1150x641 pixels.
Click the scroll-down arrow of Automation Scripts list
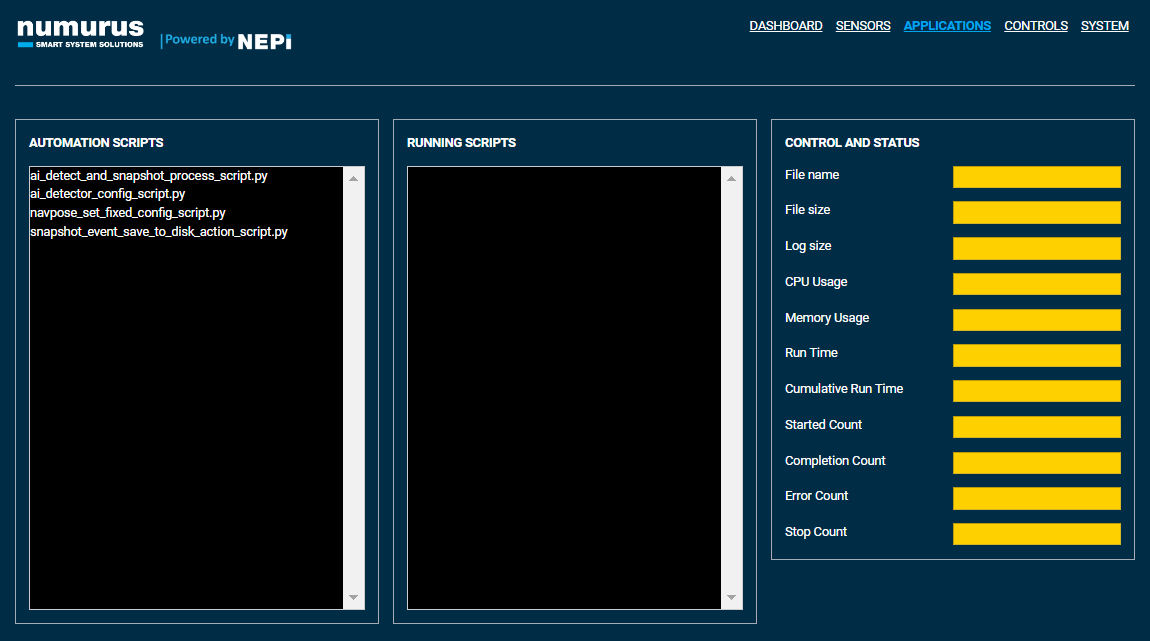[352, 597]
